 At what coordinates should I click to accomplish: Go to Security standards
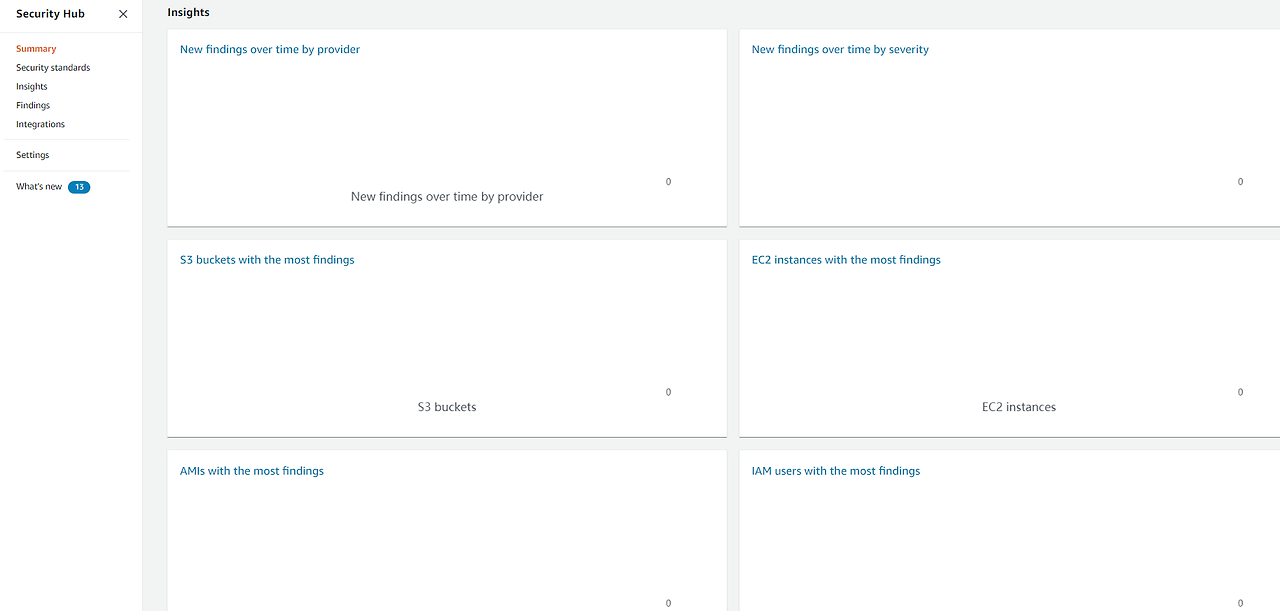tap(53, 68)
